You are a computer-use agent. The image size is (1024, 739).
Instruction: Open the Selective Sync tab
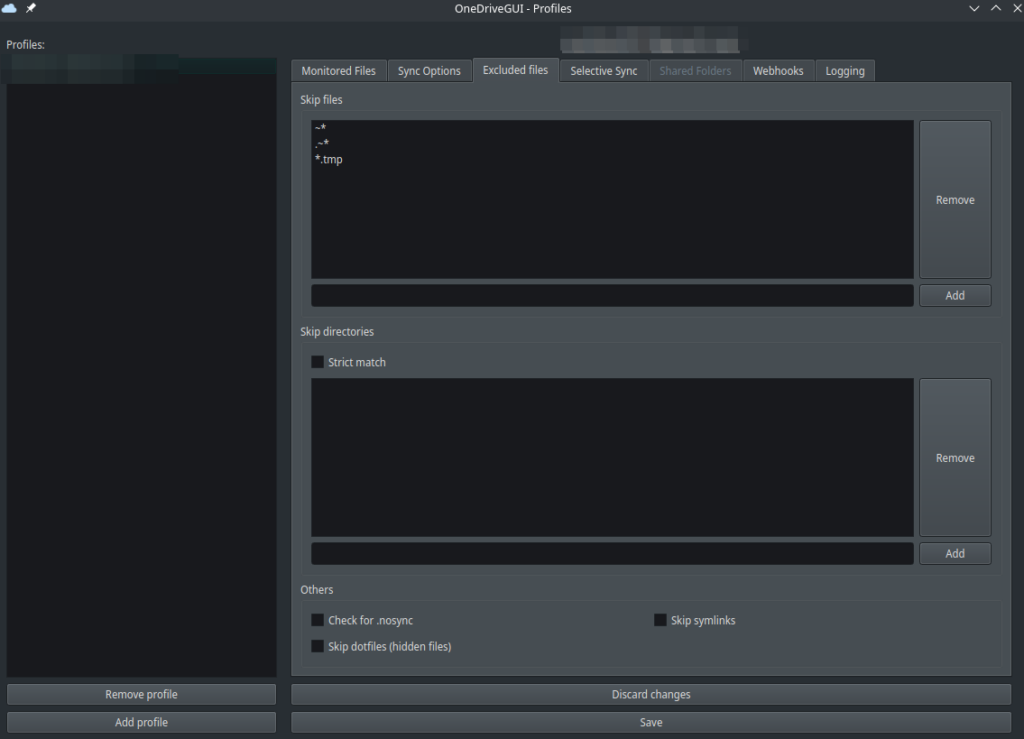click(x=603, y=71)
